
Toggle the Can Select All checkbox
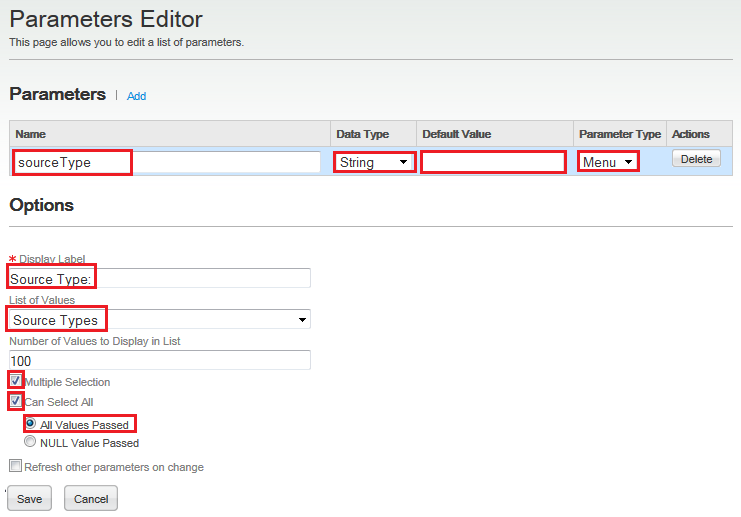click(x=16, y=401)
